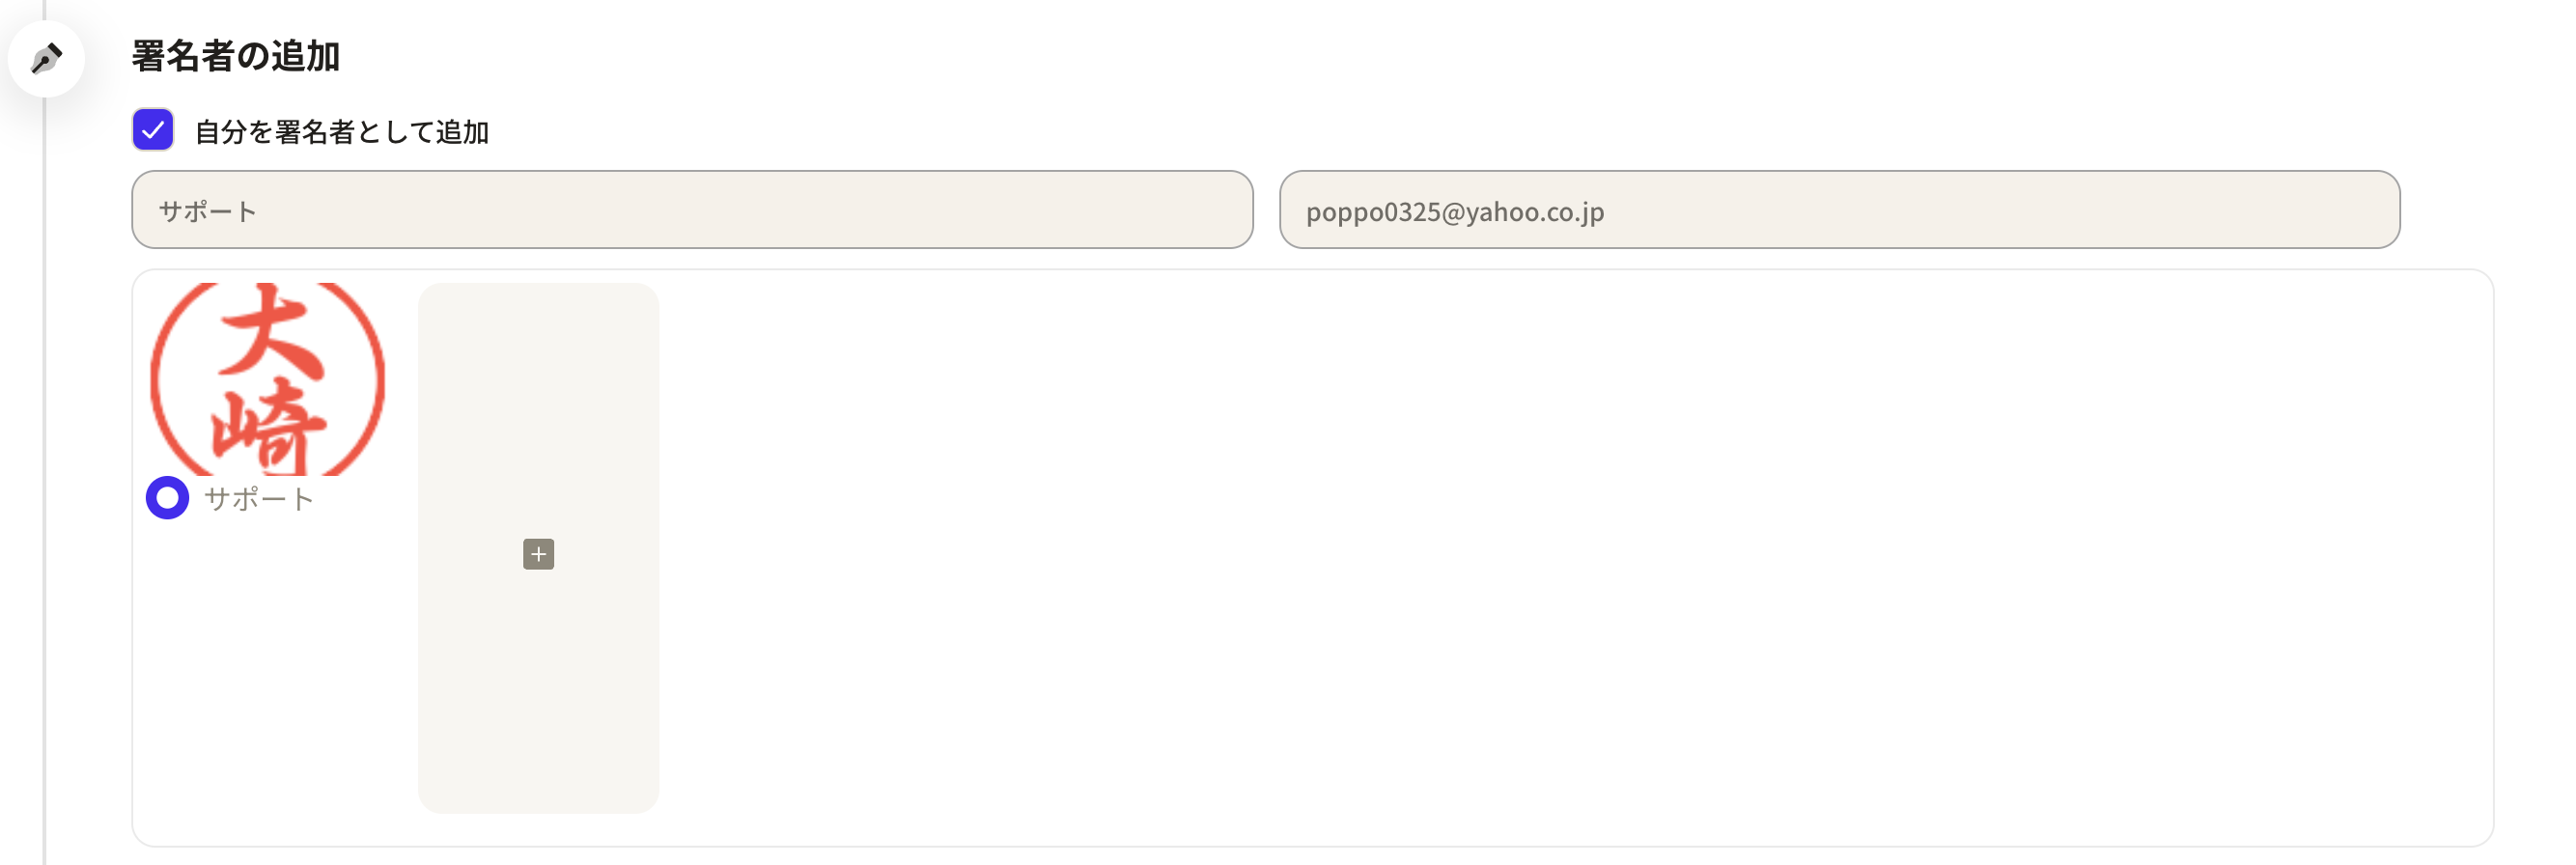This screenshot has height=865, width=2576.
Task: Click the purple checkmark box
Action: (x=153, y=130)
